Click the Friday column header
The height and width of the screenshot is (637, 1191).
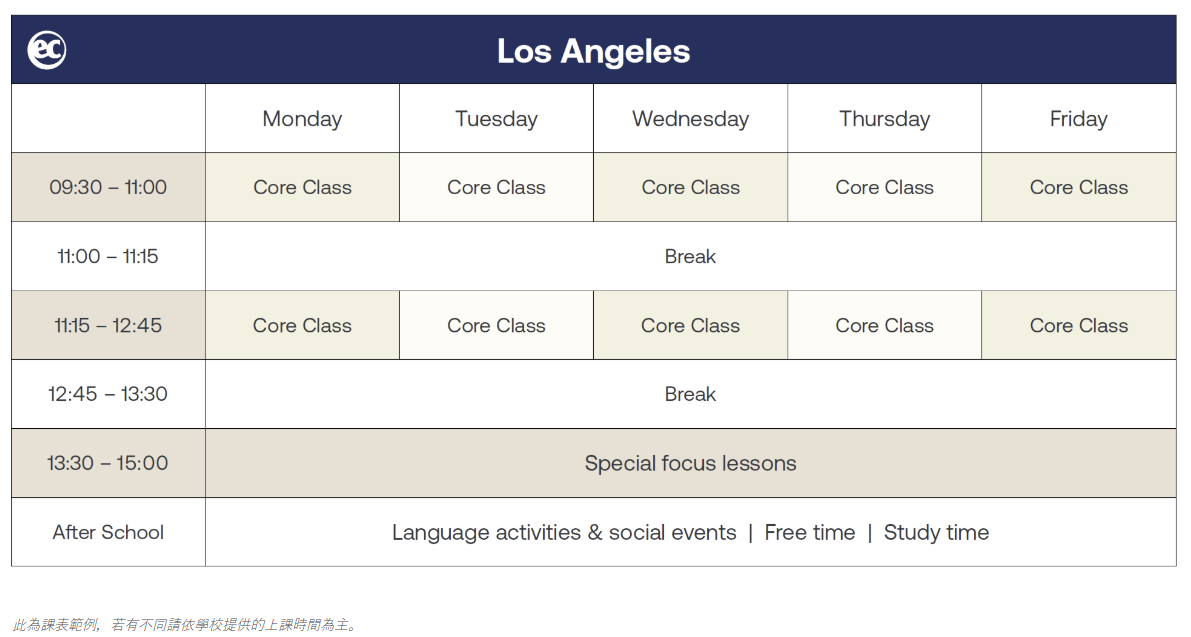(1079, 118)
